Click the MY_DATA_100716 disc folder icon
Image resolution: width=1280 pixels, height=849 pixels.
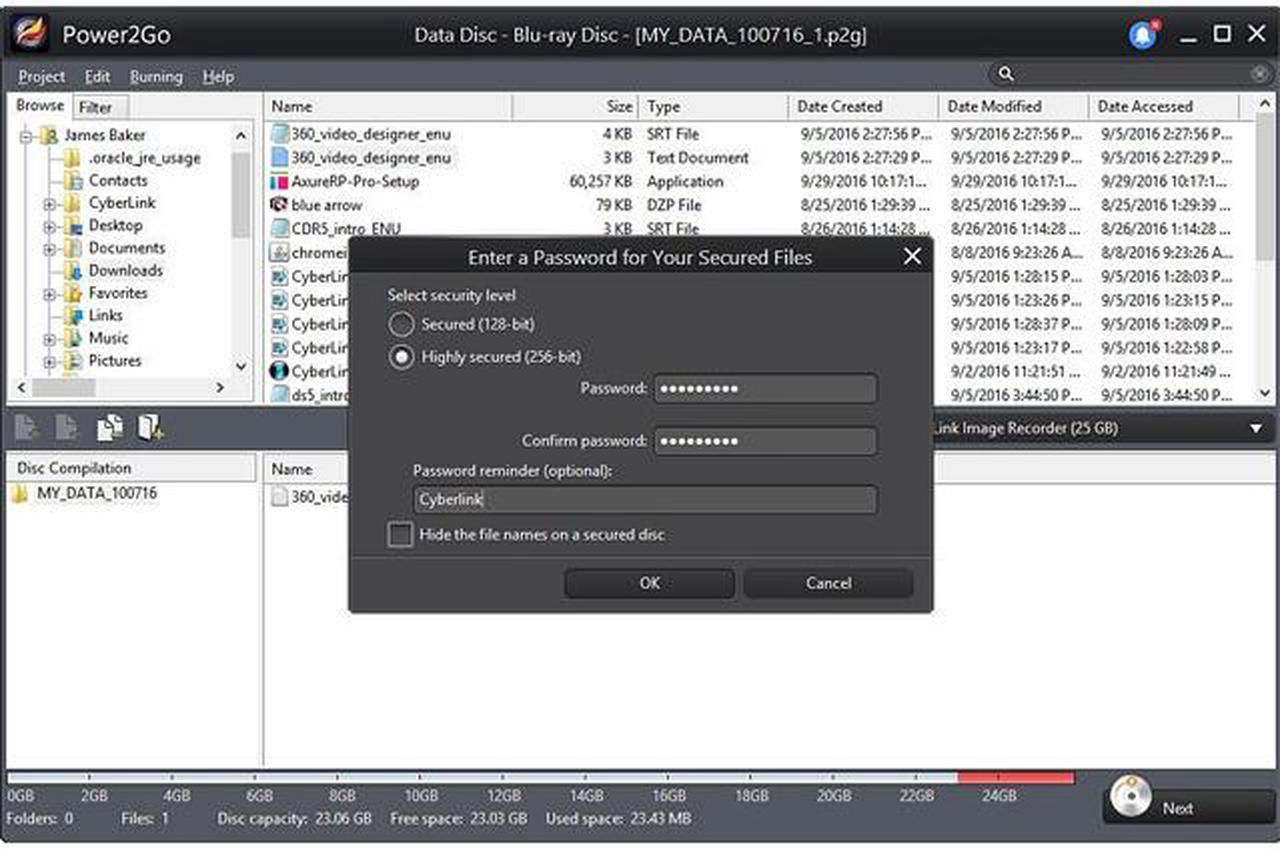coord(20,494)
